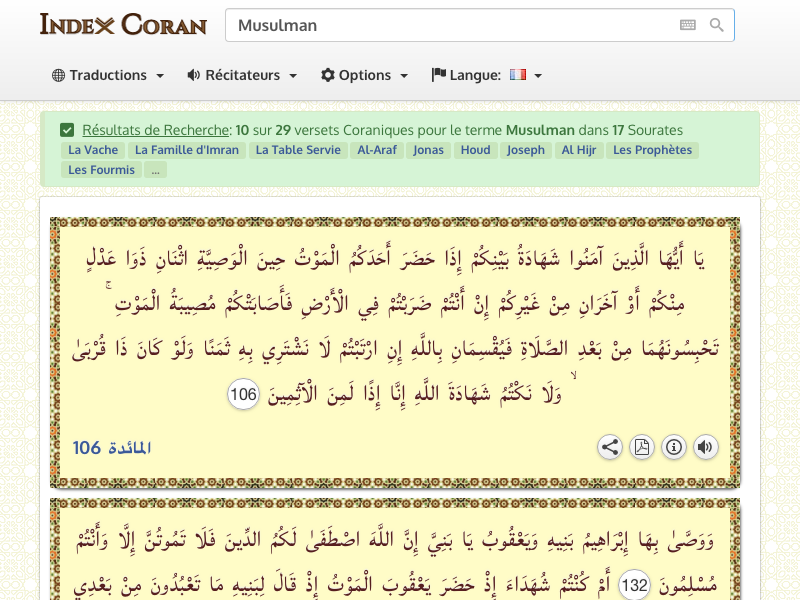Click the Arabic text of verse 106
The image size is (800, 600).
[x=395, y=327]
